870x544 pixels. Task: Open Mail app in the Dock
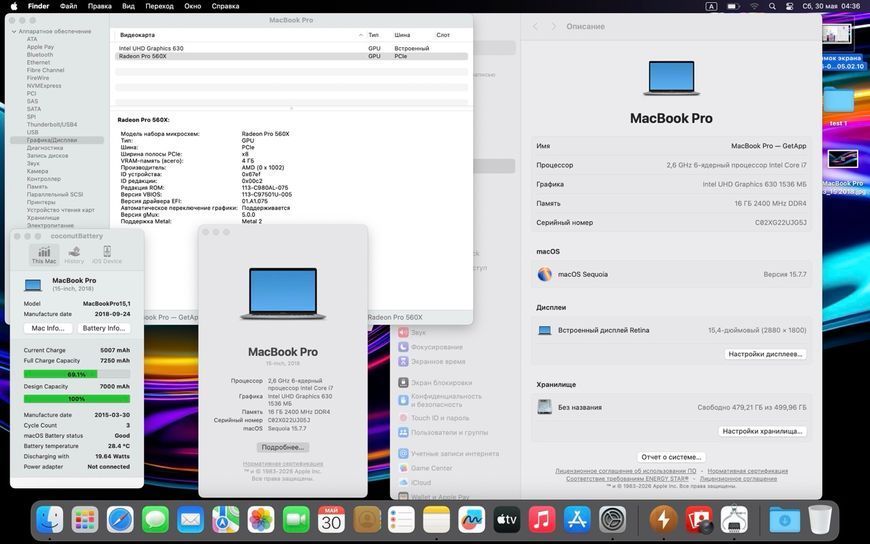[190, 520]
